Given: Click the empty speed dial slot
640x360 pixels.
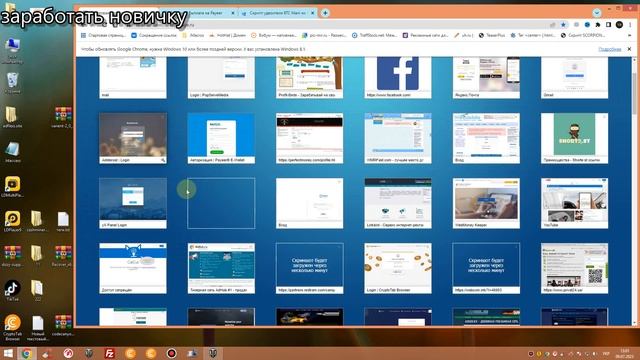Looking at the screenshot, I should pyautogui.click(x=221, y=203).
